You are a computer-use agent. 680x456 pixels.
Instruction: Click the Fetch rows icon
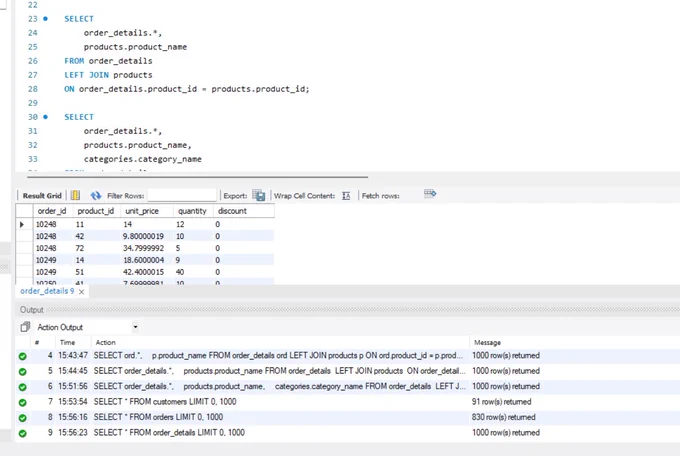click(x=430, y=194)
